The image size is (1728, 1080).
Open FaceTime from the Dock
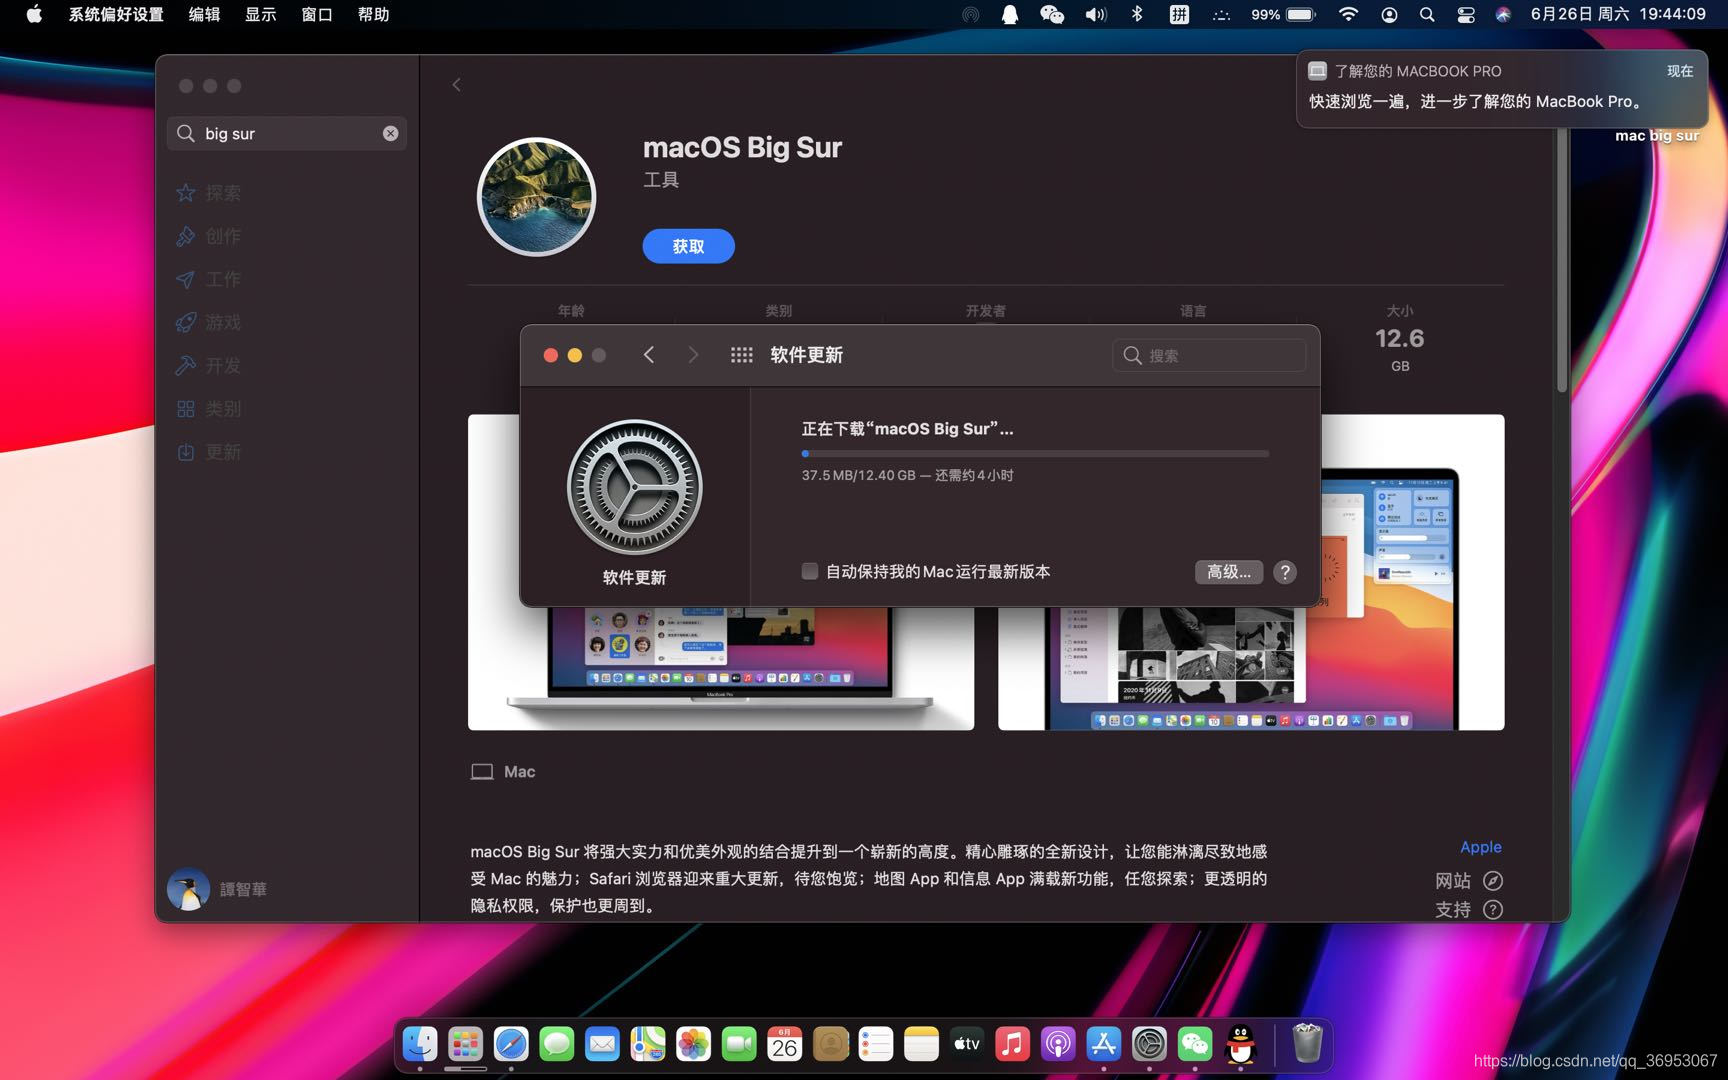click(x=739, y=1045)
